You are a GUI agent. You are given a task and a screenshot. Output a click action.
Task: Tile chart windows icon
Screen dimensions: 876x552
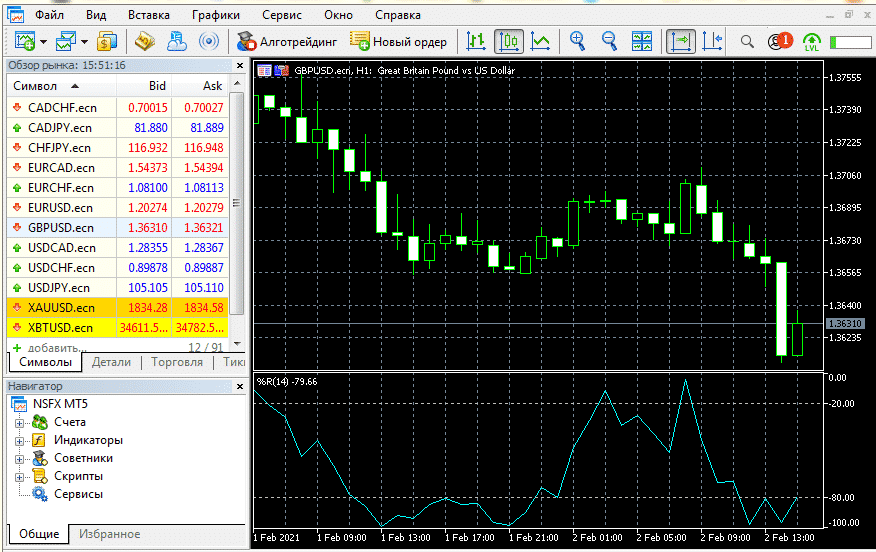[641, 41]
